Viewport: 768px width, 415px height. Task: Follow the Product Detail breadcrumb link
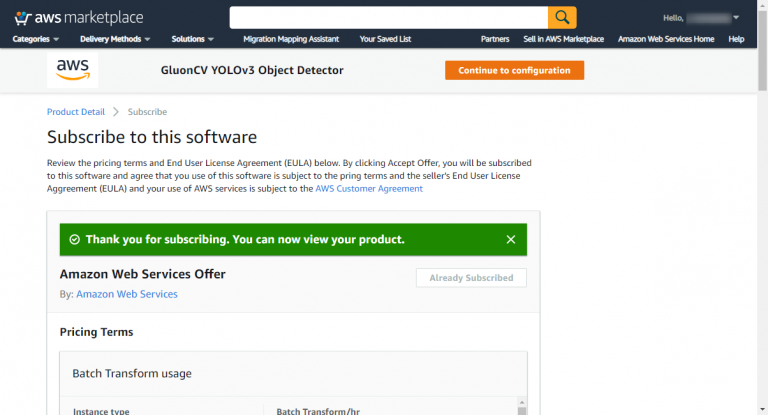[76, 112]
